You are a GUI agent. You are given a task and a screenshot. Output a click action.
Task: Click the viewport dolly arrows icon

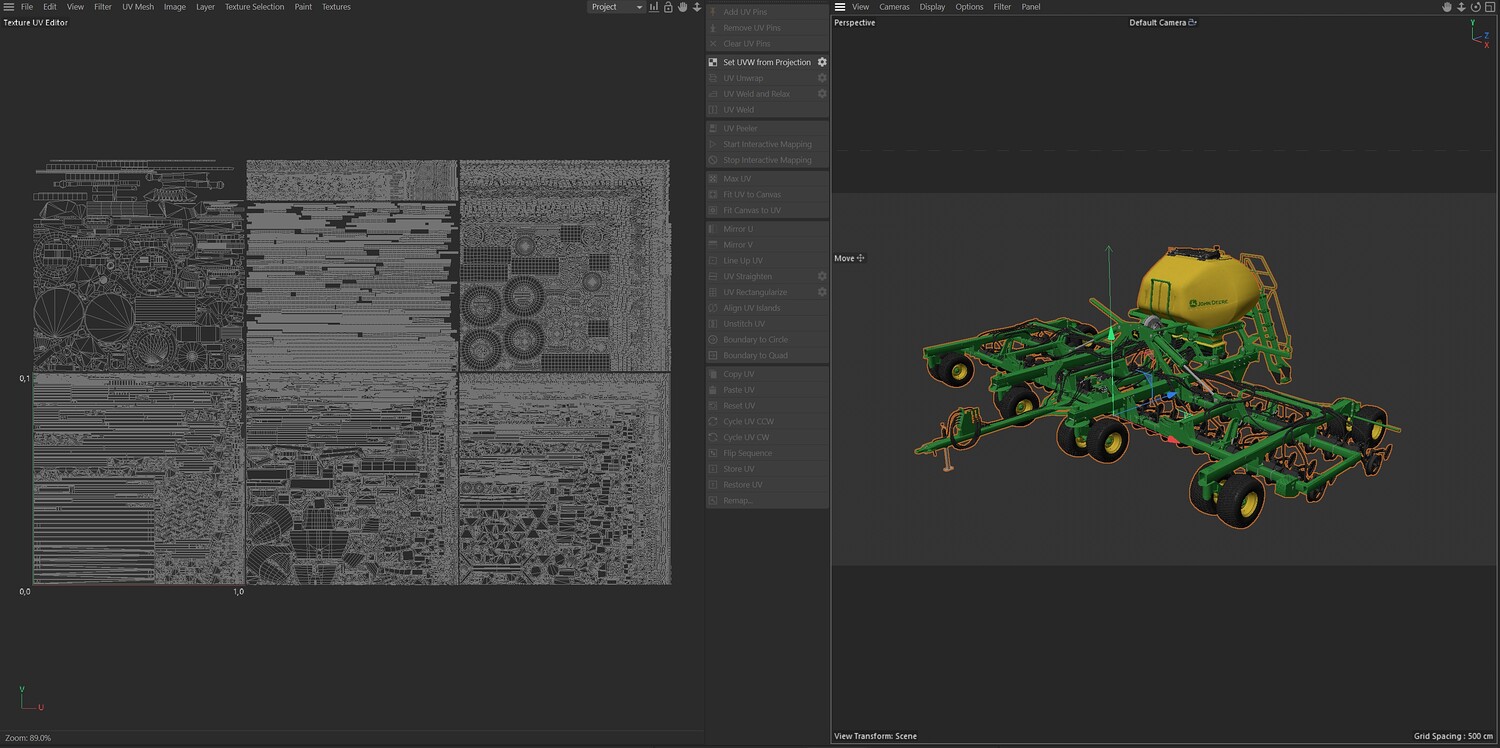pyautogui.click(x=1461, y=7)
